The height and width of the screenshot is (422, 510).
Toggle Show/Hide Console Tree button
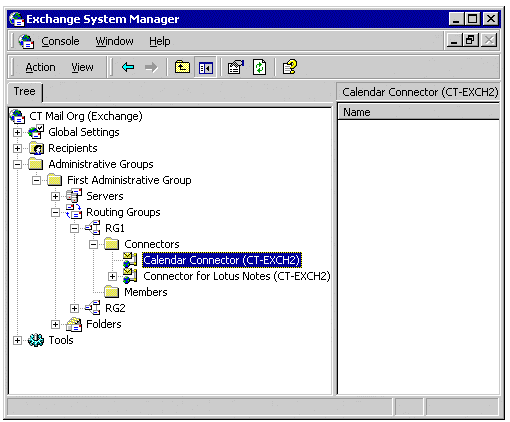click(x=206, y=67)
